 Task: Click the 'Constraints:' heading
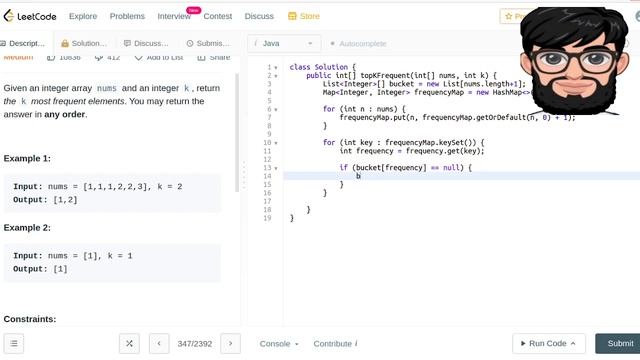(30, 319)
